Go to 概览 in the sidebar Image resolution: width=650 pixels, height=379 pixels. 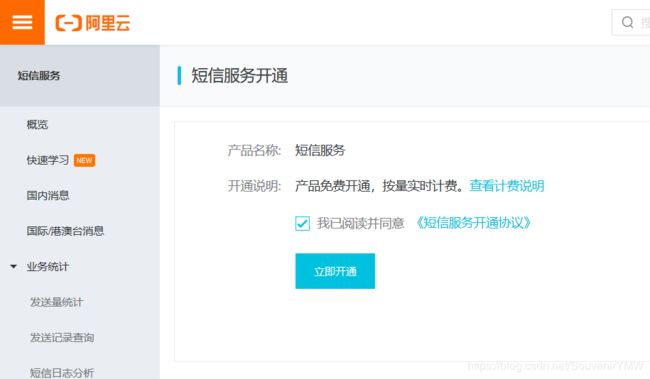pos(37,124)
